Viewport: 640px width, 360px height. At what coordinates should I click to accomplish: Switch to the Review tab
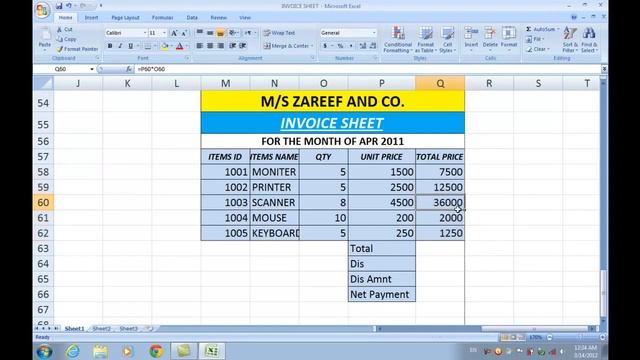(218, 18)
